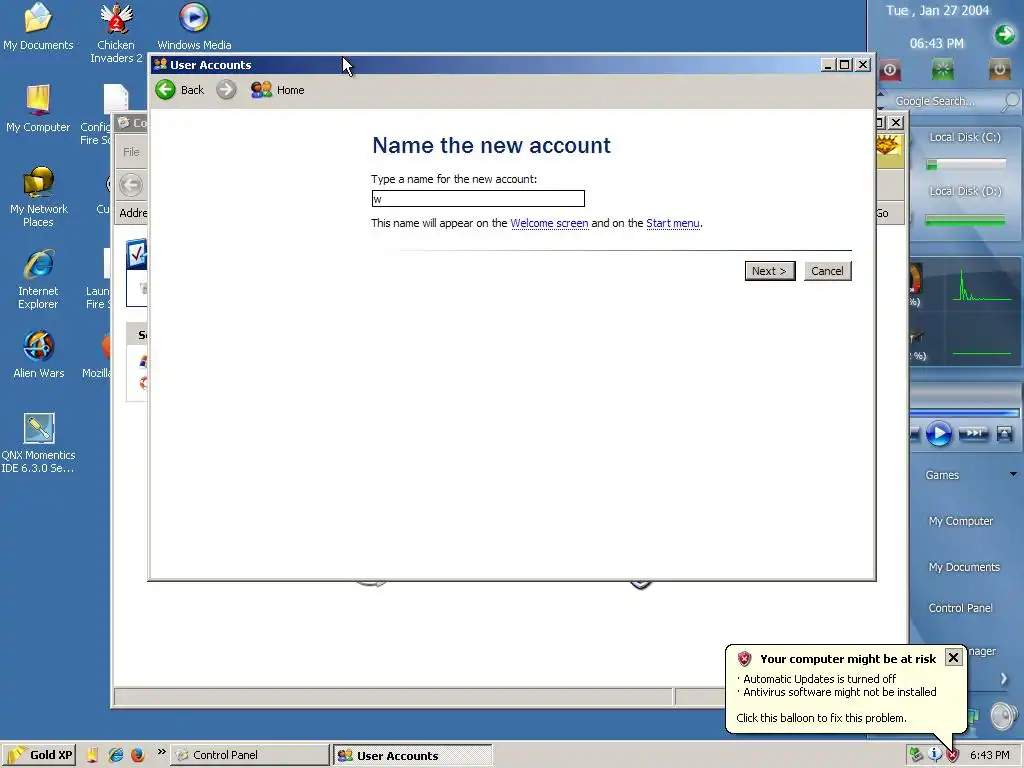Click the sidebar media progress bar
Image resolution: width=1024 pixels, height=768 pixels.
point(965,413)
